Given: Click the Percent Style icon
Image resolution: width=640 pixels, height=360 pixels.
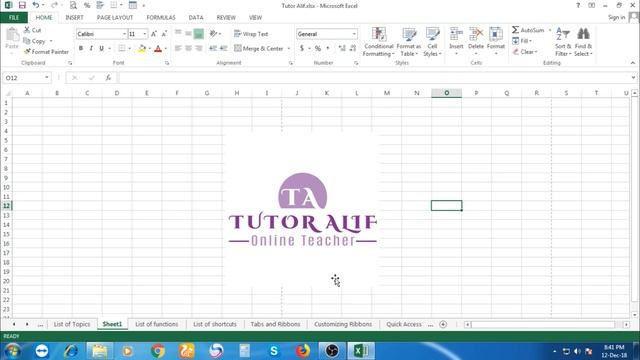Looking at the screenshot, I should click(318, 48).
